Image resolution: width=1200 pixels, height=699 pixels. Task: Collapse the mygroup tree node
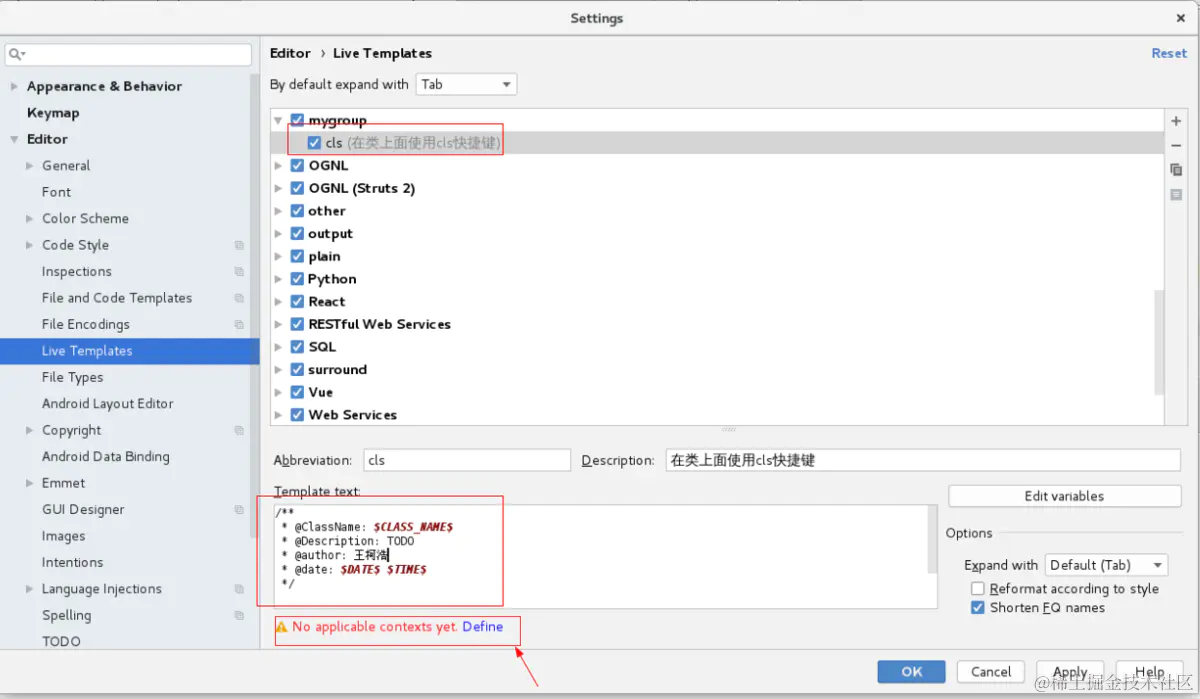pyautogui.click(x=279, y=120)
